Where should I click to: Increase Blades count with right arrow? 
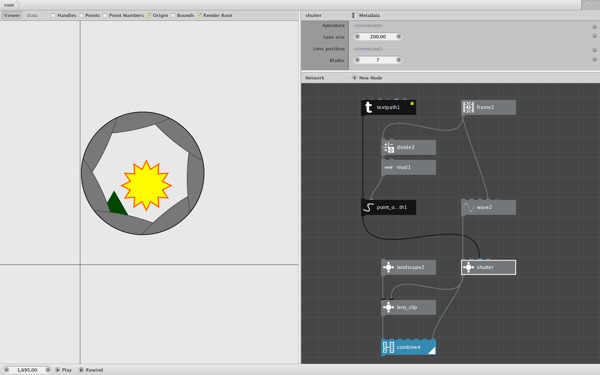tap(398, 60)
